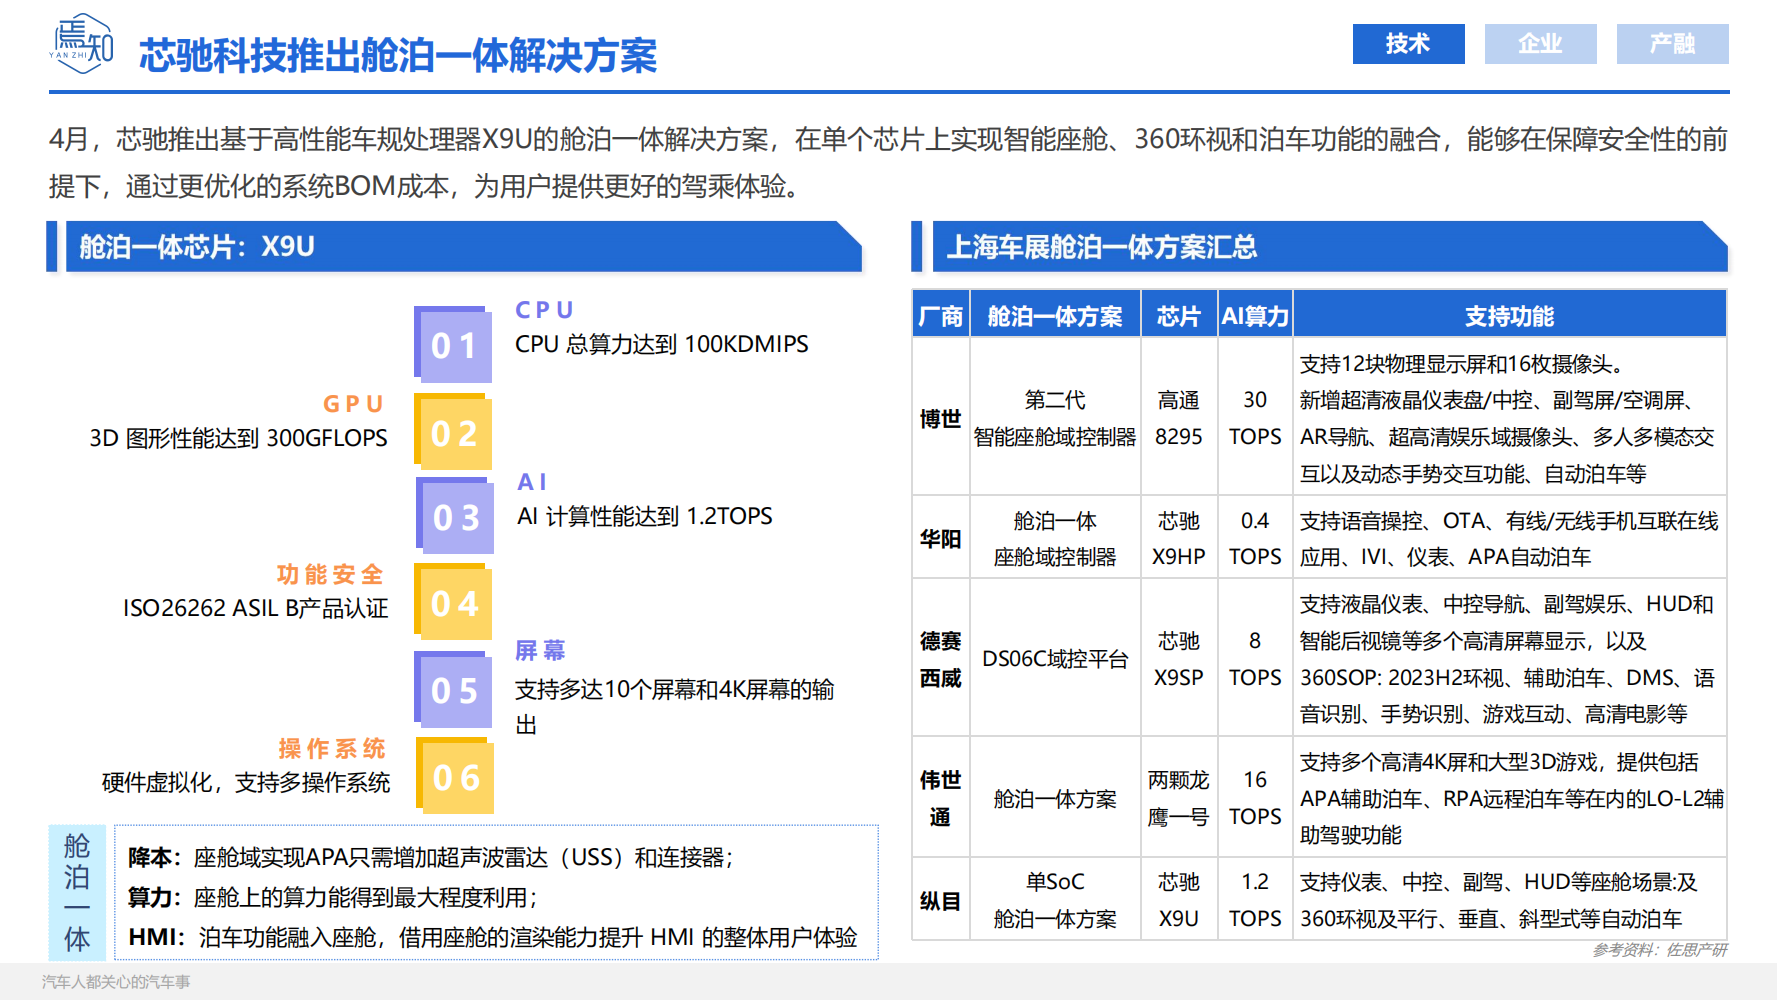The height and width of the screenshot is (1000, 1778).
Task: Click the 华阳 vendor cell
Action: point(941,539)
